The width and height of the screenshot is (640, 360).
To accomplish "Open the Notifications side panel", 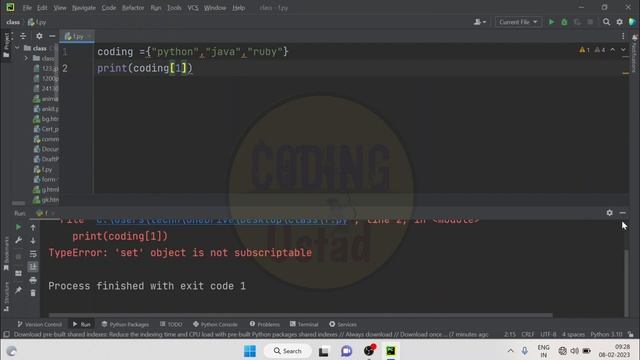I will click(x=634, y=53).
